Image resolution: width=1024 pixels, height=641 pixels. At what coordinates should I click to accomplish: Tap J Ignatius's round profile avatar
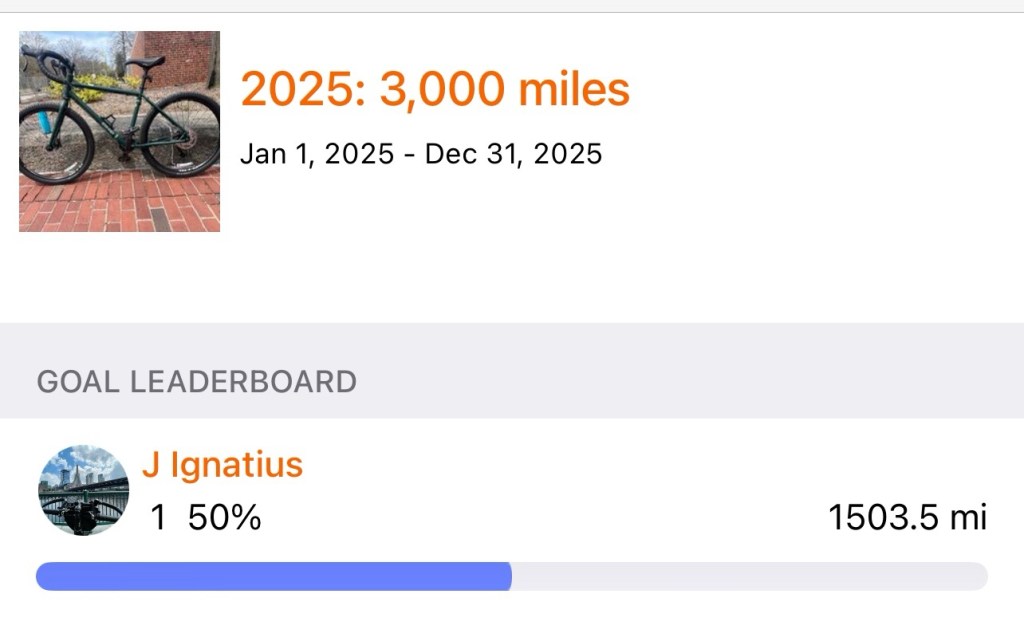83,490
